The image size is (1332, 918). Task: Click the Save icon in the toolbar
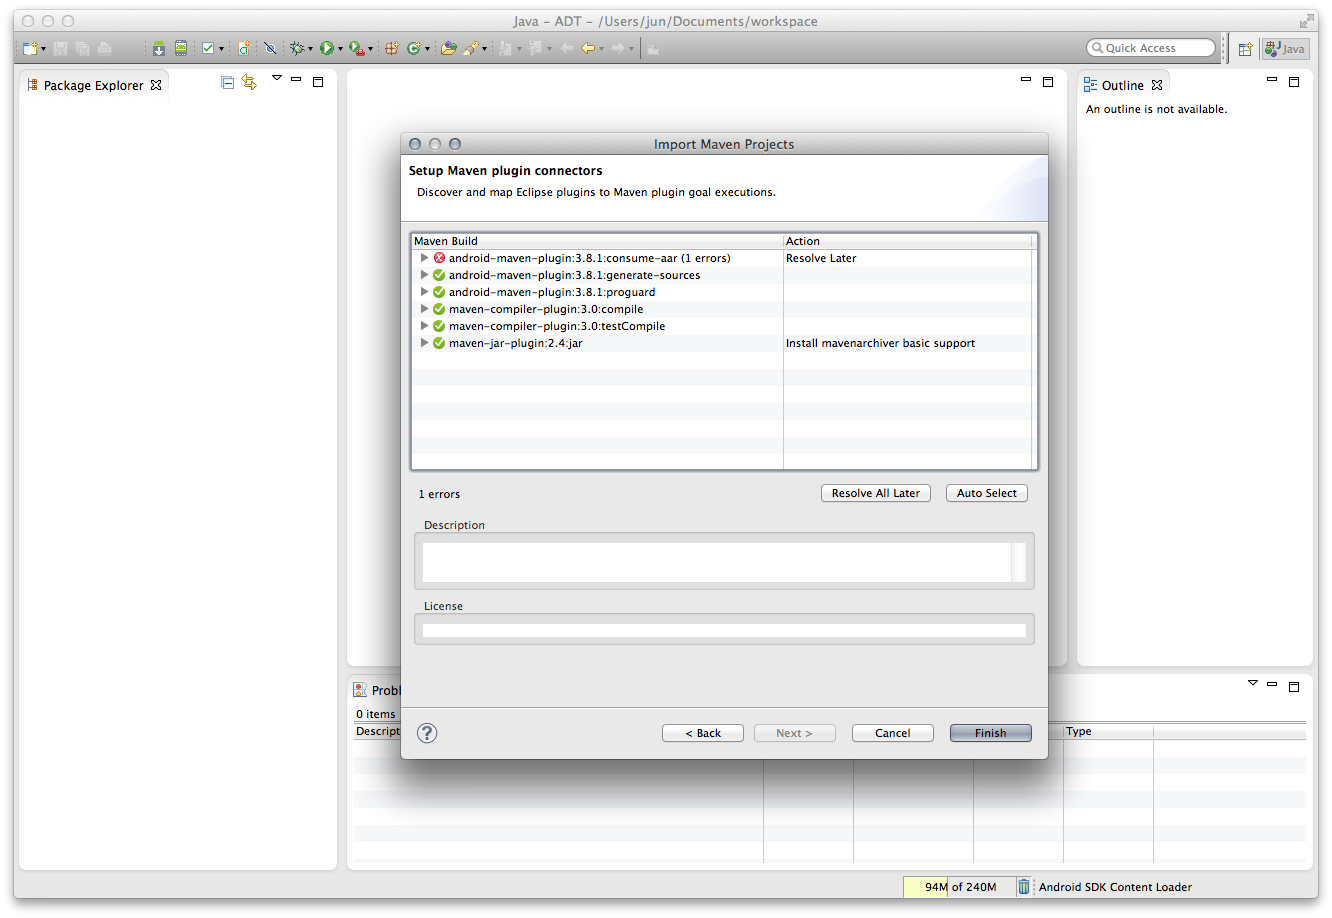point(60,48)
